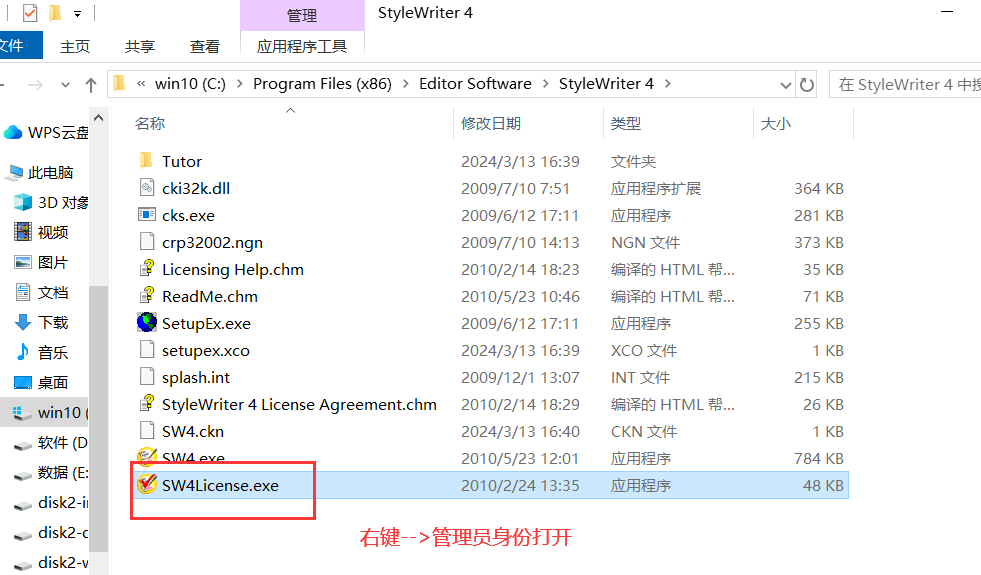Click the 364 KB size cell

coord(818,188)
